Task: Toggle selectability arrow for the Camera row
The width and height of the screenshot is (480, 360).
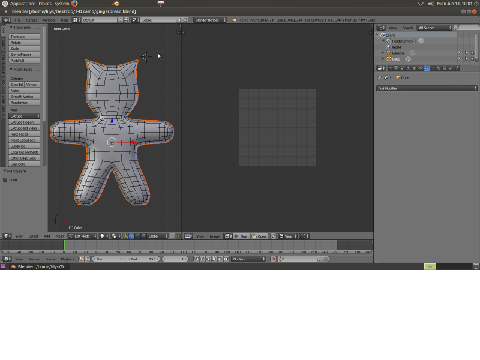Action: 466,53
